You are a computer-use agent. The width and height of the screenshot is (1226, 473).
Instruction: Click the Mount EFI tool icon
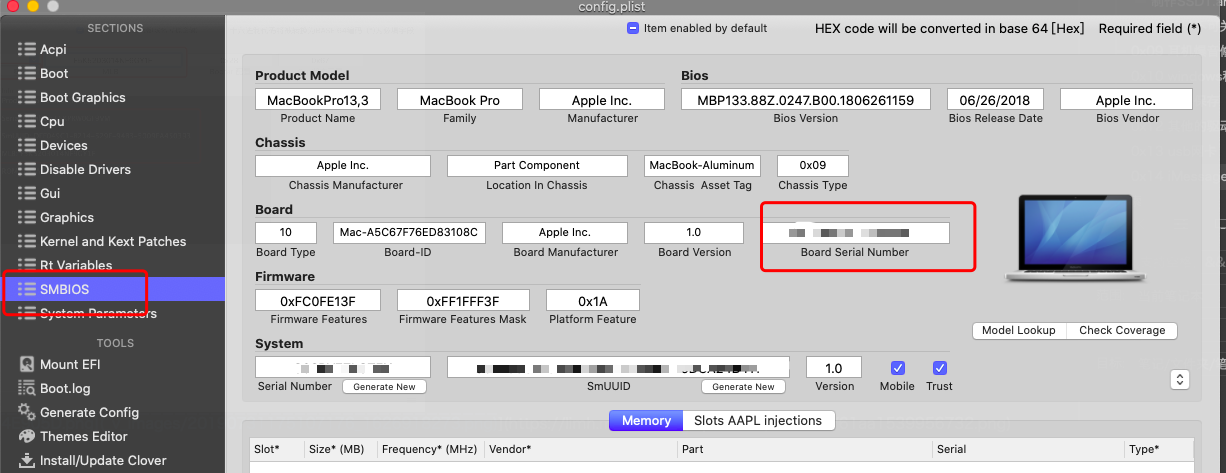(x=27, y=364)
